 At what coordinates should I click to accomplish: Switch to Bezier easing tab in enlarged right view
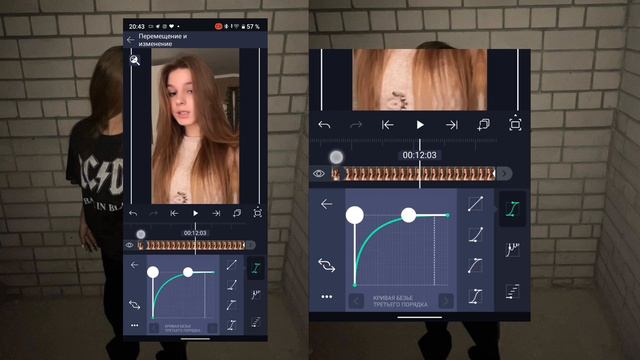[513, 209]
